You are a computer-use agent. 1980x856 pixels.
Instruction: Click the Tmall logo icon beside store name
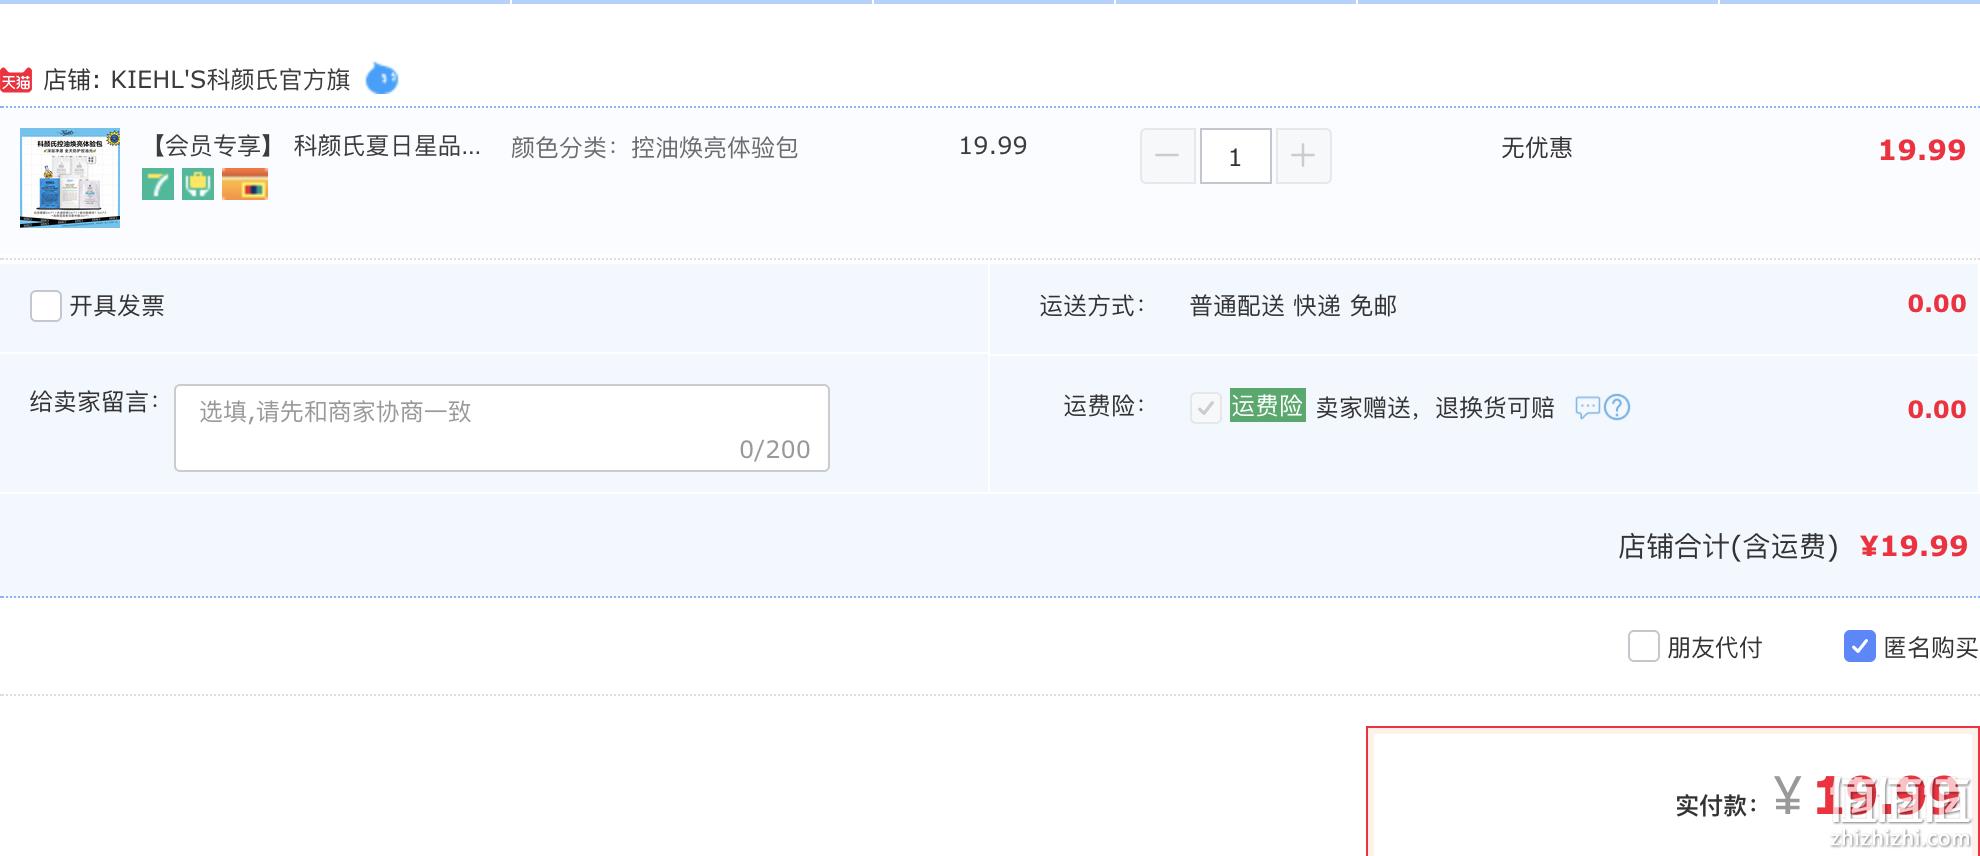[x=16, y=80]
